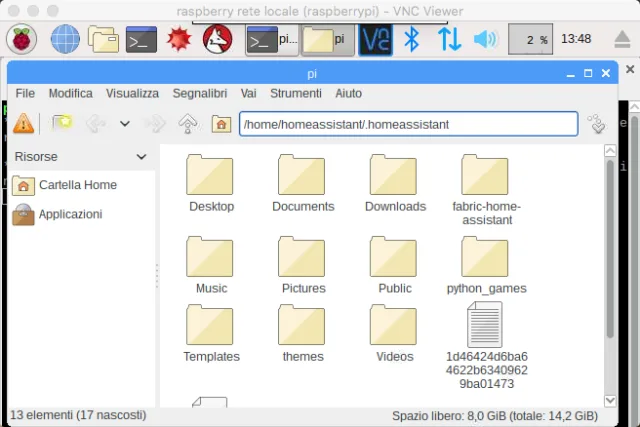
Task: Select Applicazioni in the sidebar
Action: [x=70, y=214]
